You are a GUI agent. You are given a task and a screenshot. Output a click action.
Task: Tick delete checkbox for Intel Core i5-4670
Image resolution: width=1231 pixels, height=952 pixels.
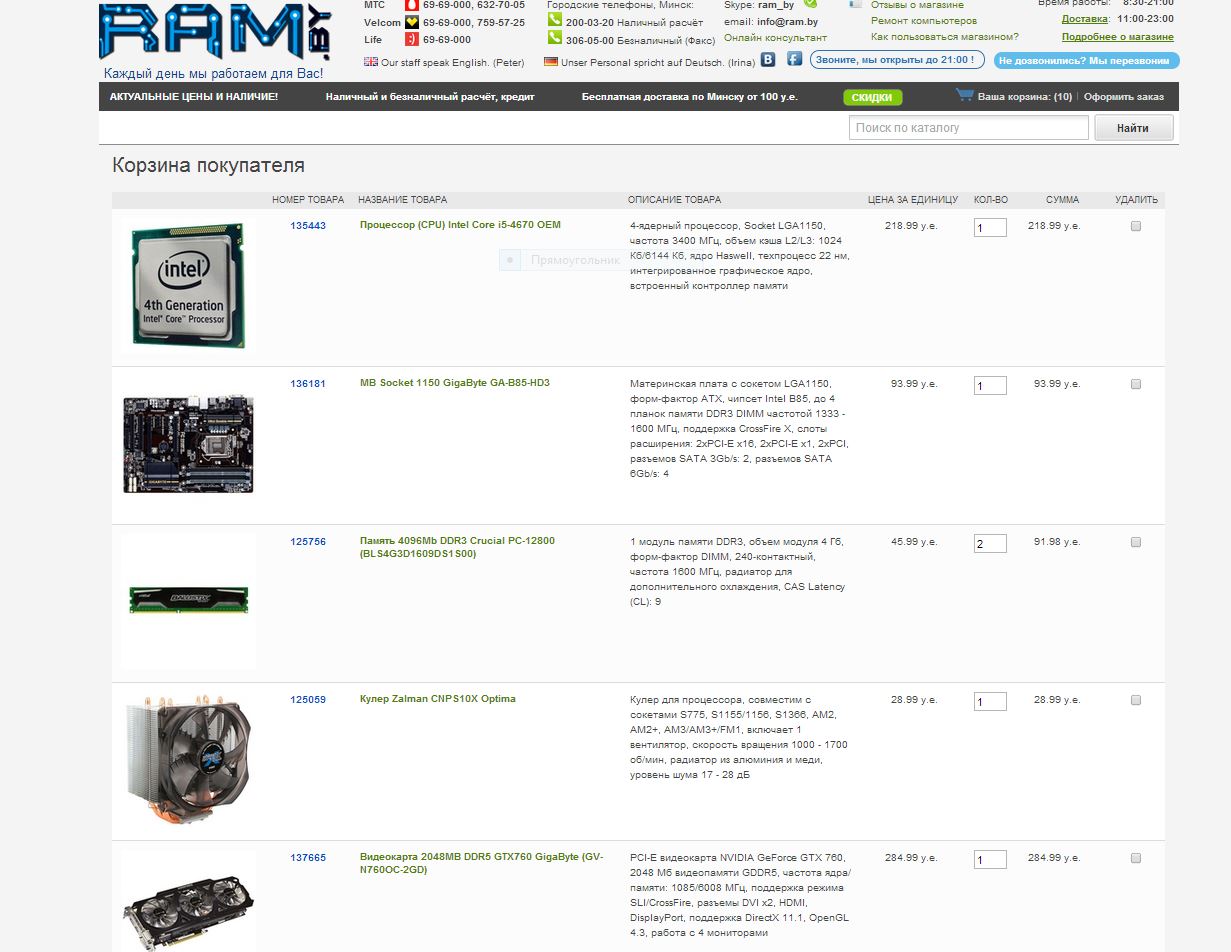tap(1136, 226)
